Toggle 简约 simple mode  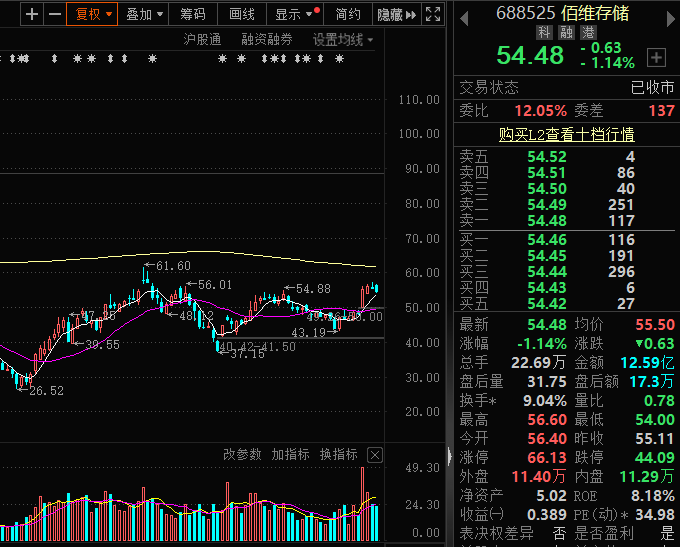(348, 14)
